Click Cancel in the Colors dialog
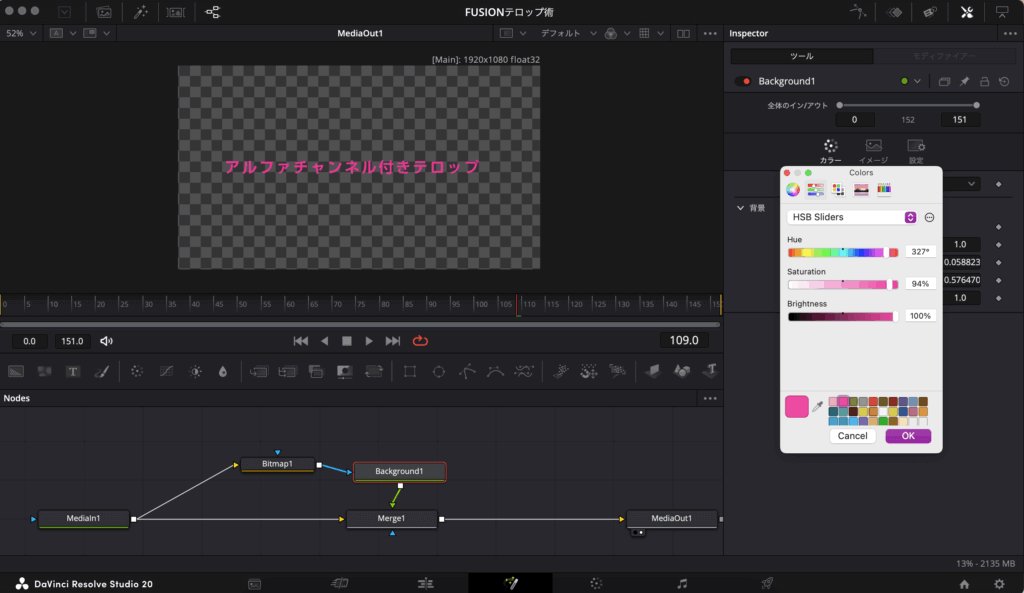The height and width of the screenshot is (593, 1024). 852,436
